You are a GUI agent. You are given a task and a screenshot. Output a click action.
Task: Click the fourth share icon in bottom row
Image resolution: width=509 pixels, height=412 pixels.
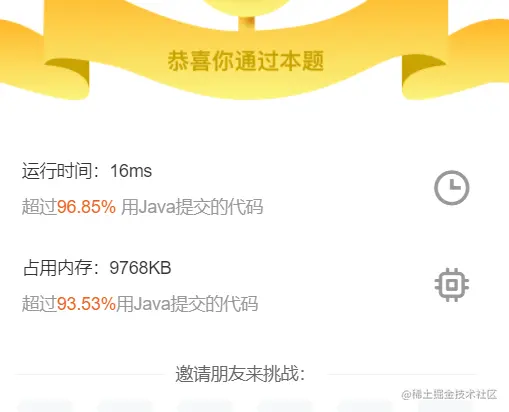pos(285,406)
